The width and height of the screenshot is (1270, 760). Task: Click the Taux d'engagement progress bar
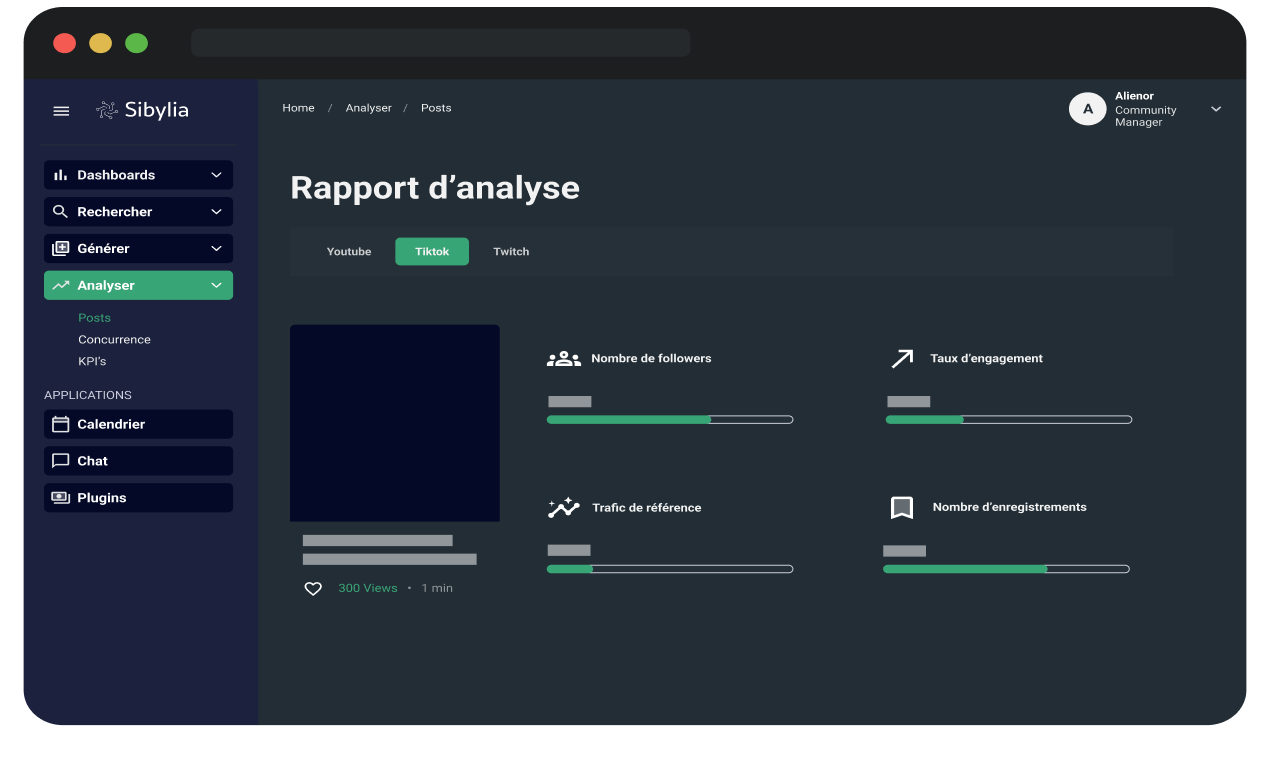pos(1009,420)
